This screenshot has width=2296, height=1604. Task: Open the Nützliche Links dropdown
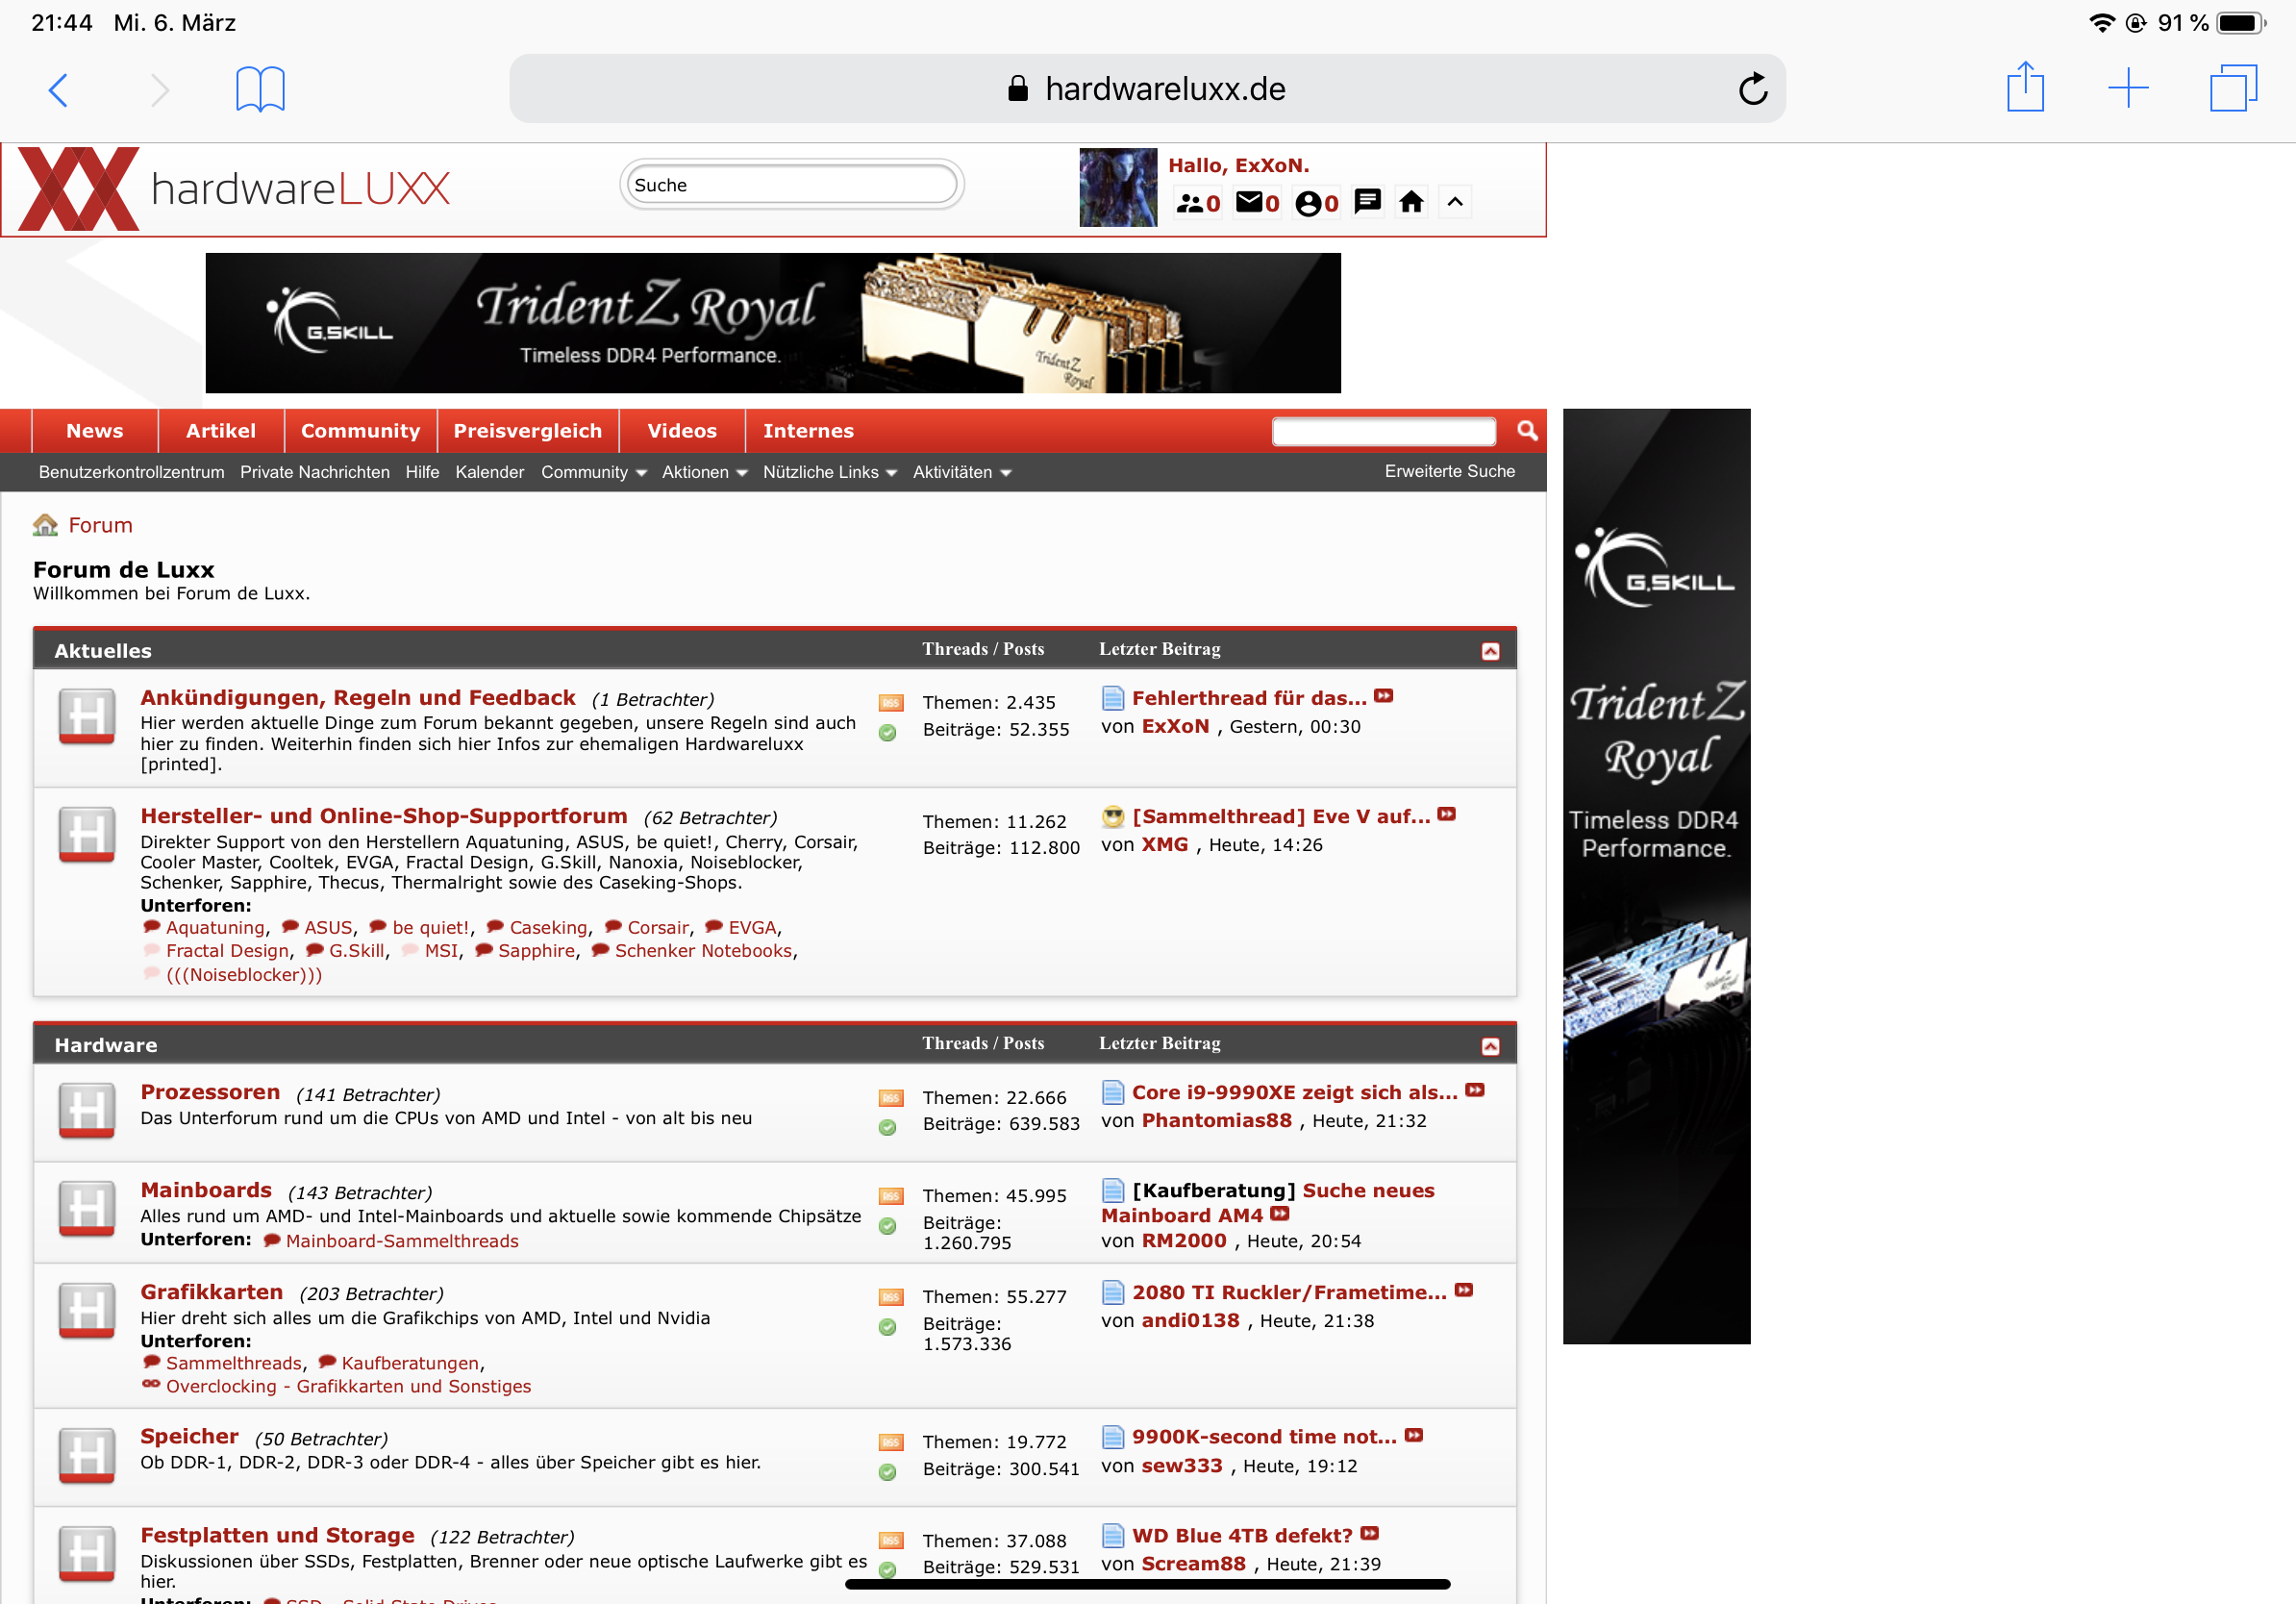[x=829, y=472]
